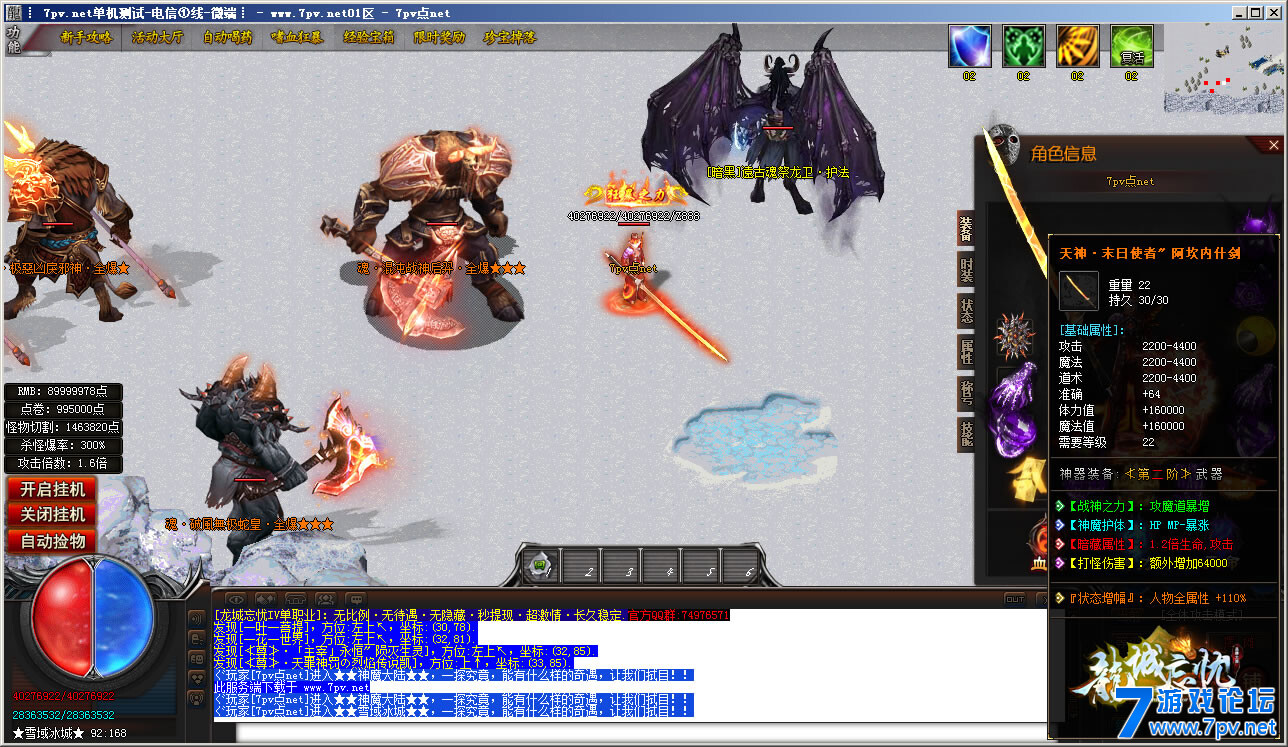Click the www.7pv.net link in chat
Viewport: 1288px width, 747px height.
coord(336,688)
